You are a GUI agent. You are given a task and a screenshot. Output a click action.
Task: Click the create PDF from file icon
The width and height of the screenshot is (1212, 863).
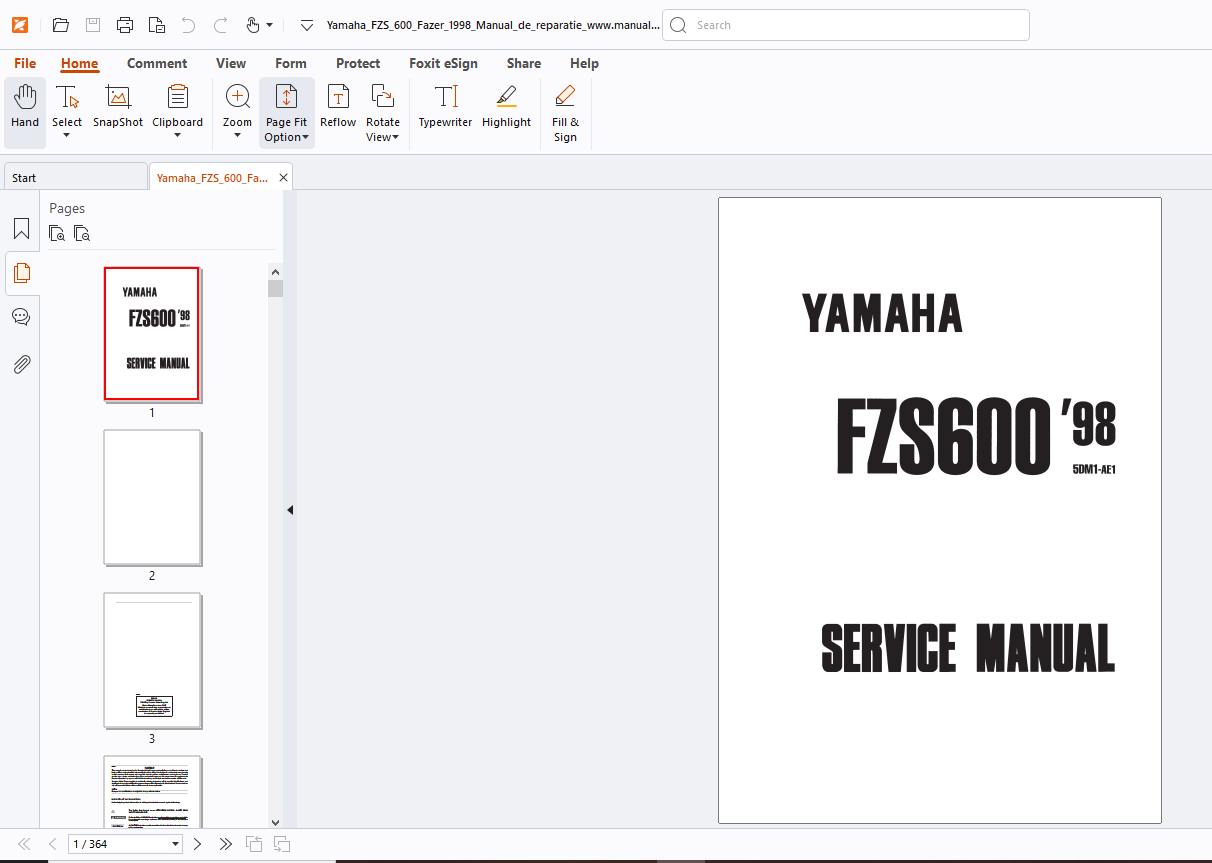pos(156,25)
